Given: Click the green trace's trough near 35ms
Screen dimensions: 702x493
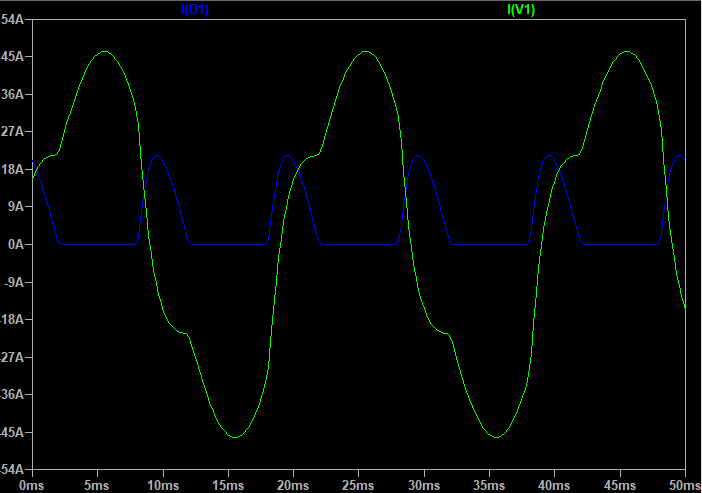Looking at the screenshot, I should tap(497, 437).
